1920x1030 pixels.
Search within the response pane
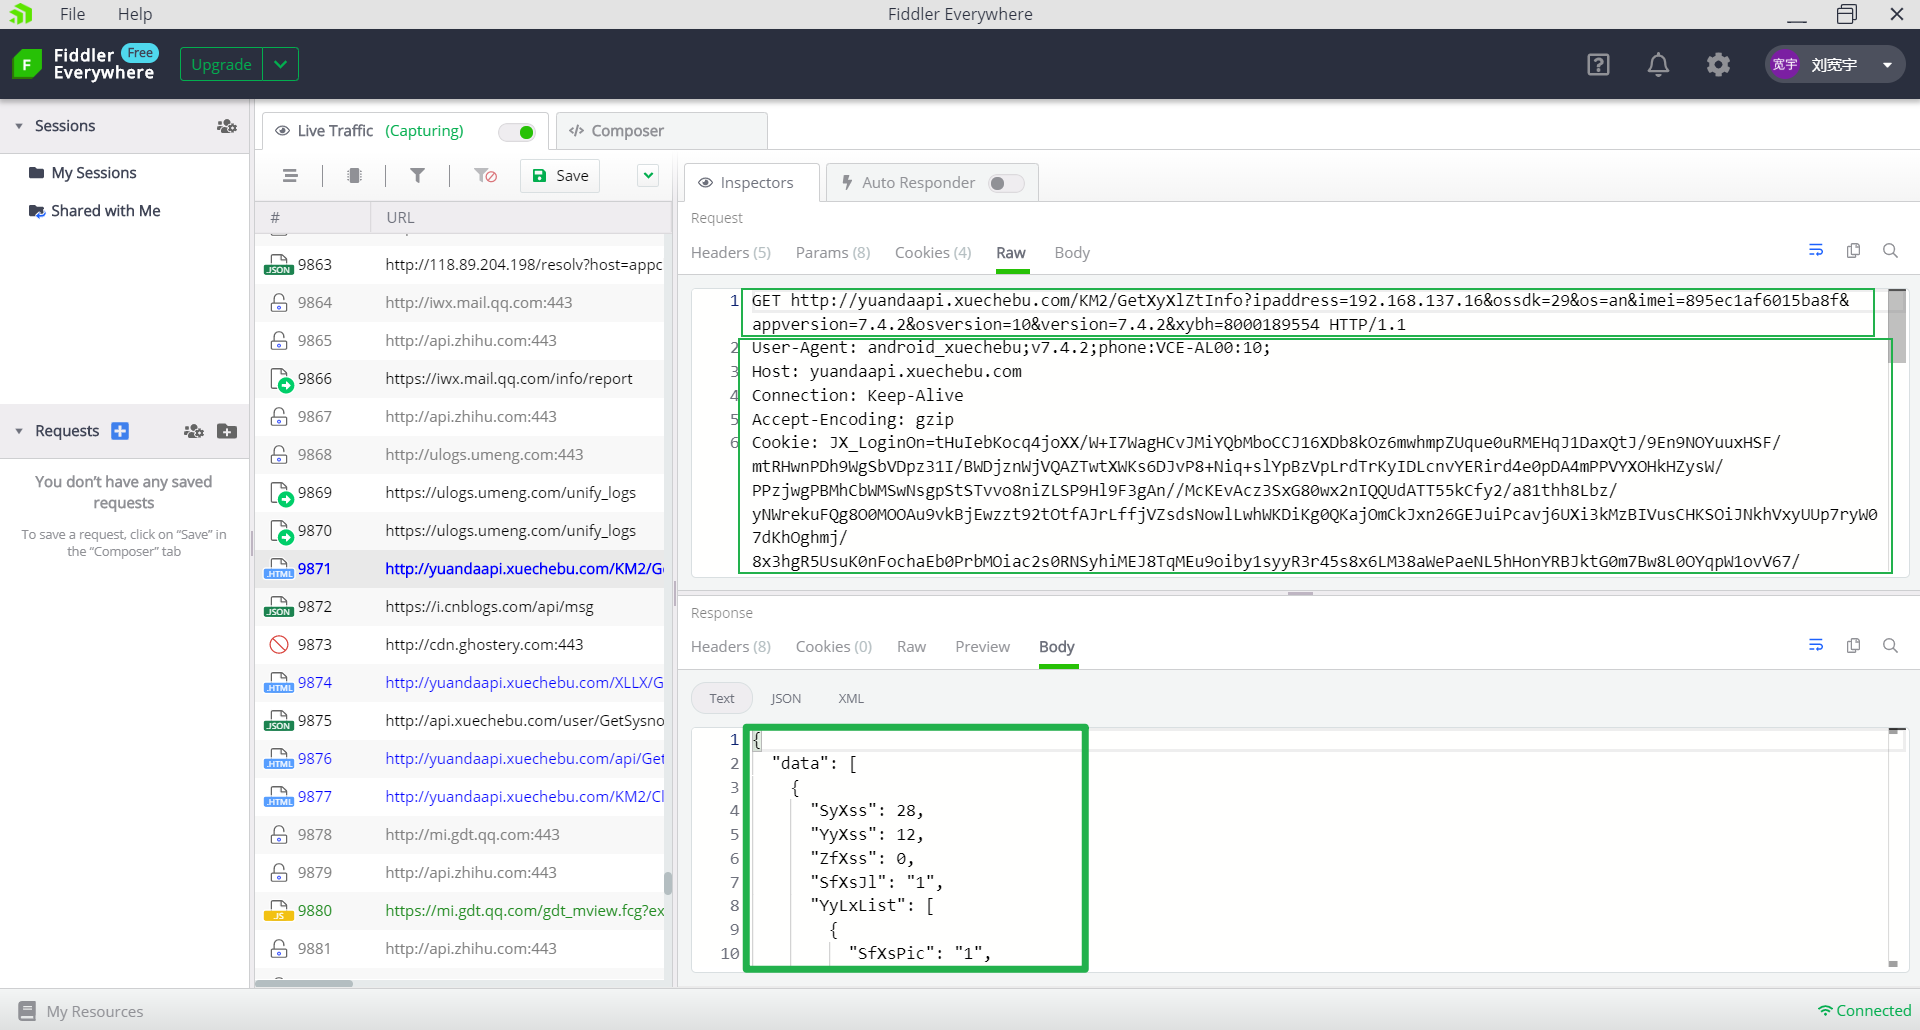tap(1890, 645)
